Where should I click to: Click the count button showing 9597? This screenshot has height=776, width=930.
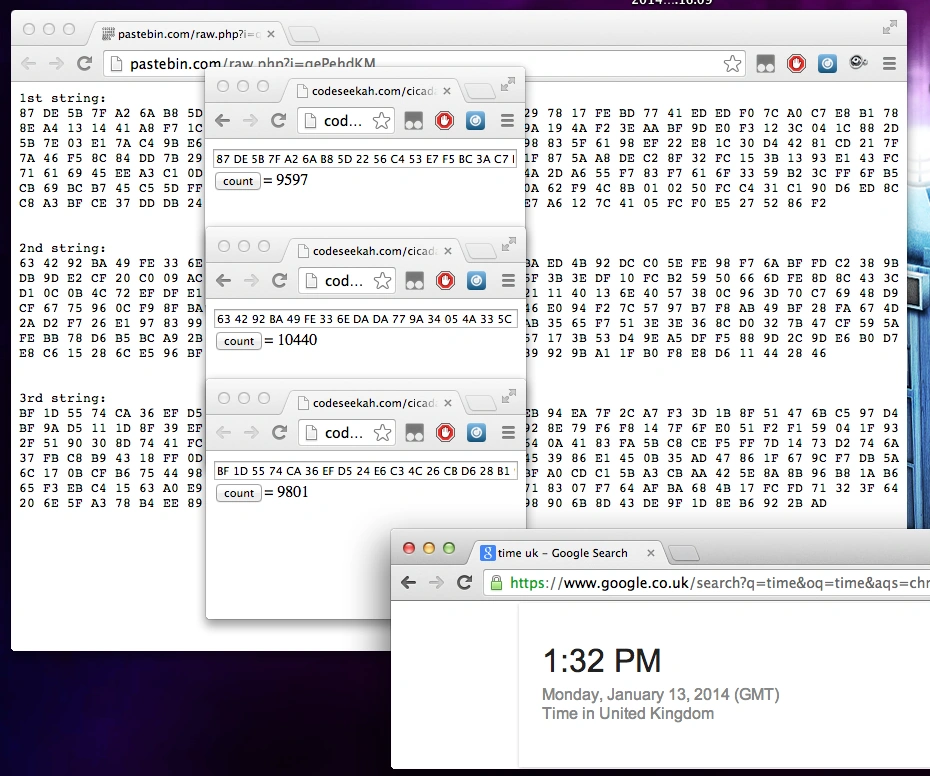pos(238,181)
